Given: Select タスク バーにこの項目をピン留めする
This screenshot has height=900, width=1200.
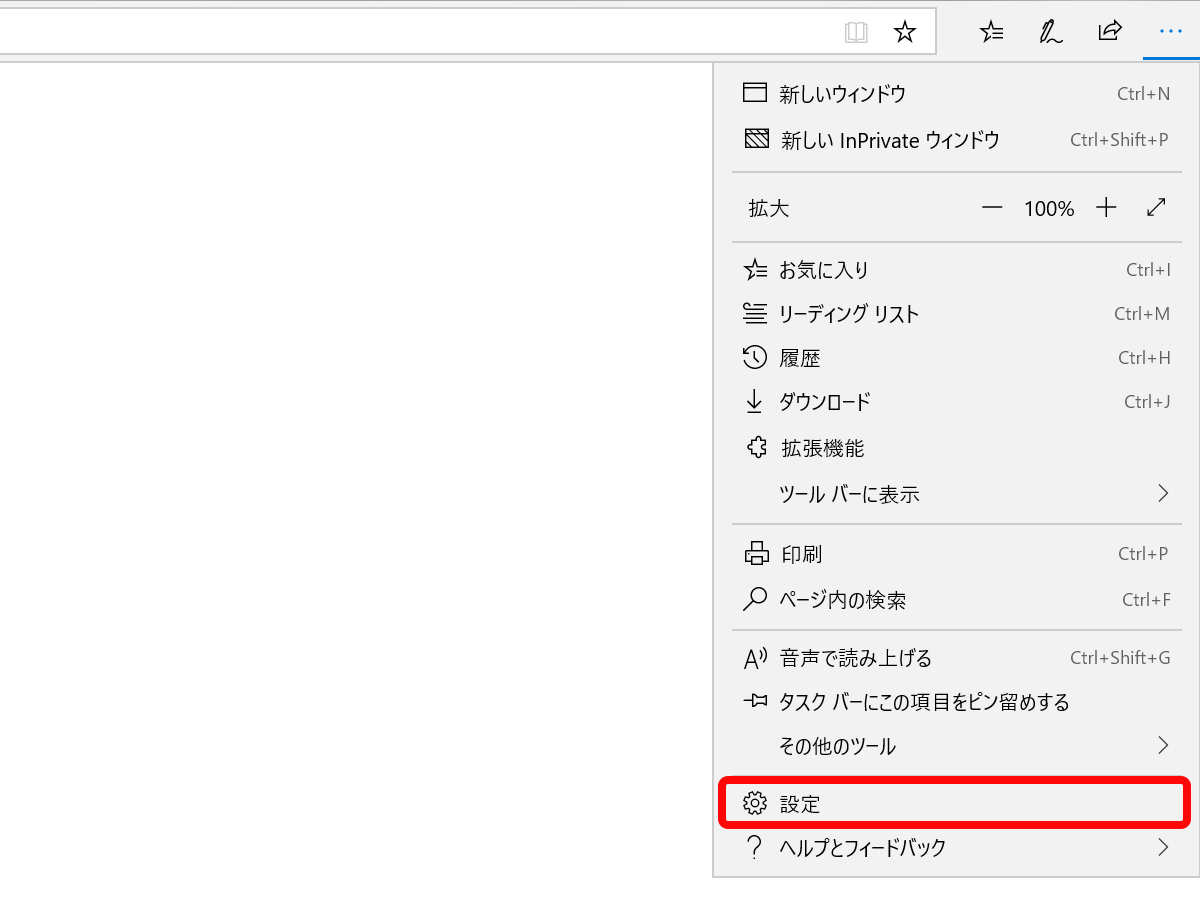Looking at the screenshot, I should [956, 702].
